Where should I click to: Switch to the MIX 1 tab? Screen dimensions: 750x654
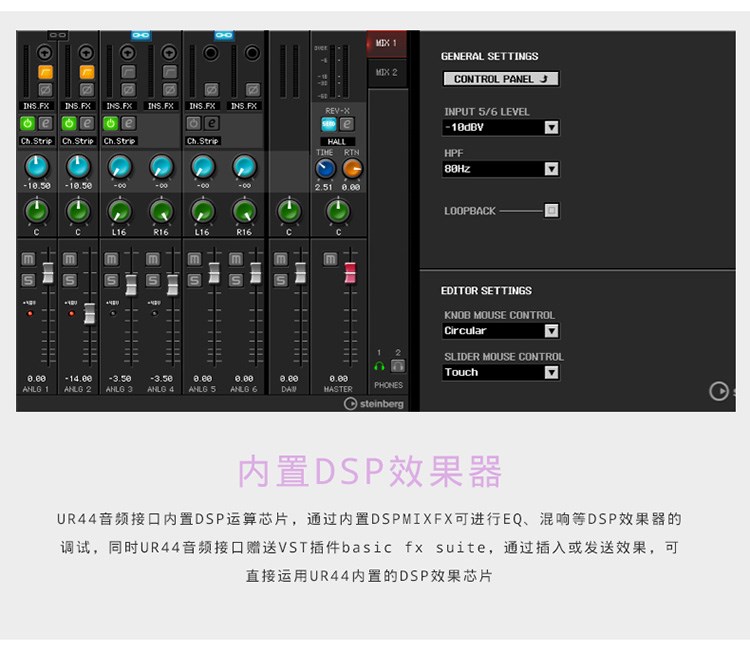[386, 44]
